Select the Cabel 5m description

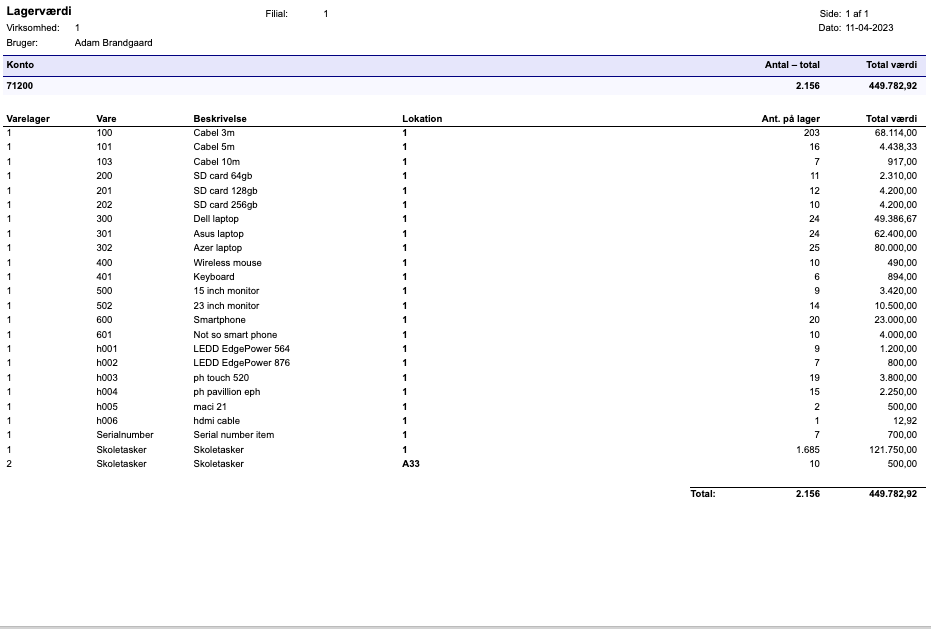point(214,147)
